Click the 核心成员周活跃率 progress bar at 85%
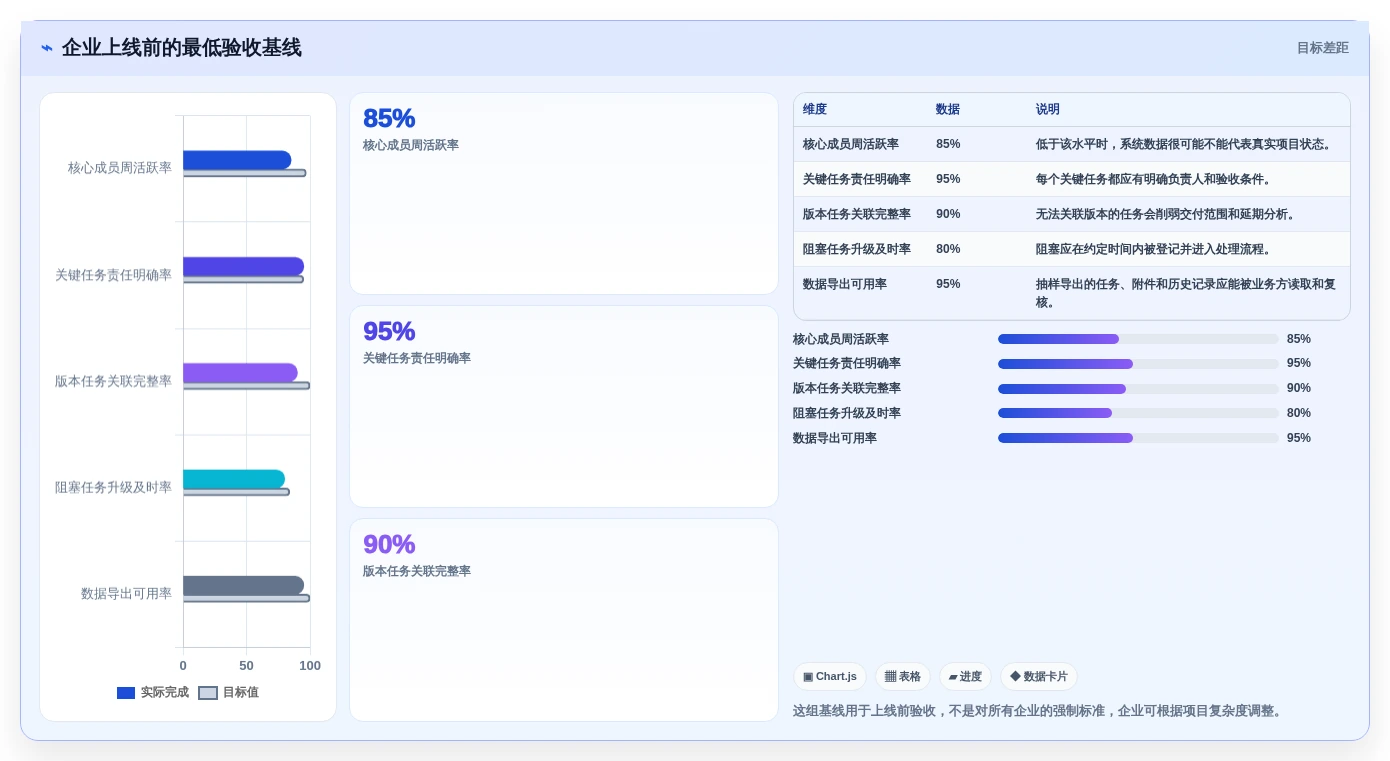The height and width of the screenshot is (761, 1390). click(1138, 339)
